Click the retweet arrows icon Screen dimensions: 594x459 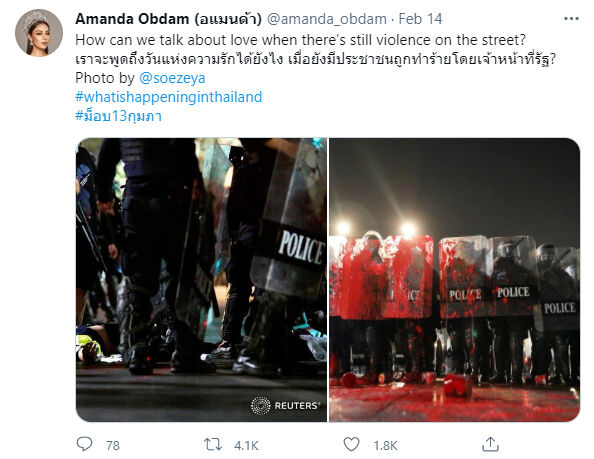point(213,444)
